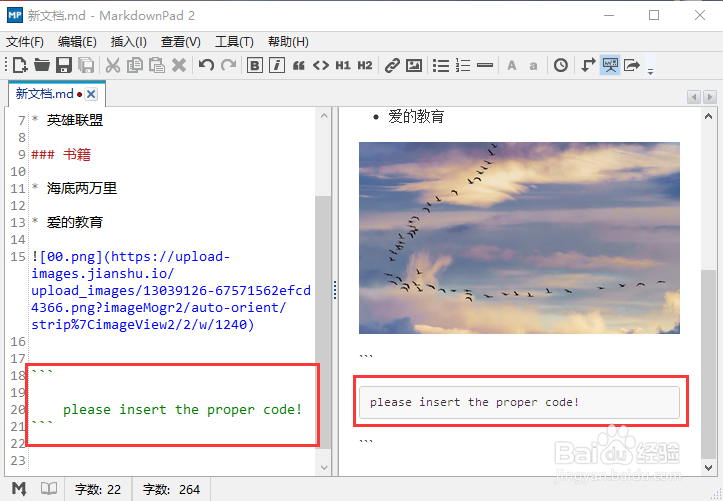Click the preview vertical scrollbar thumb

click(709, 364)
